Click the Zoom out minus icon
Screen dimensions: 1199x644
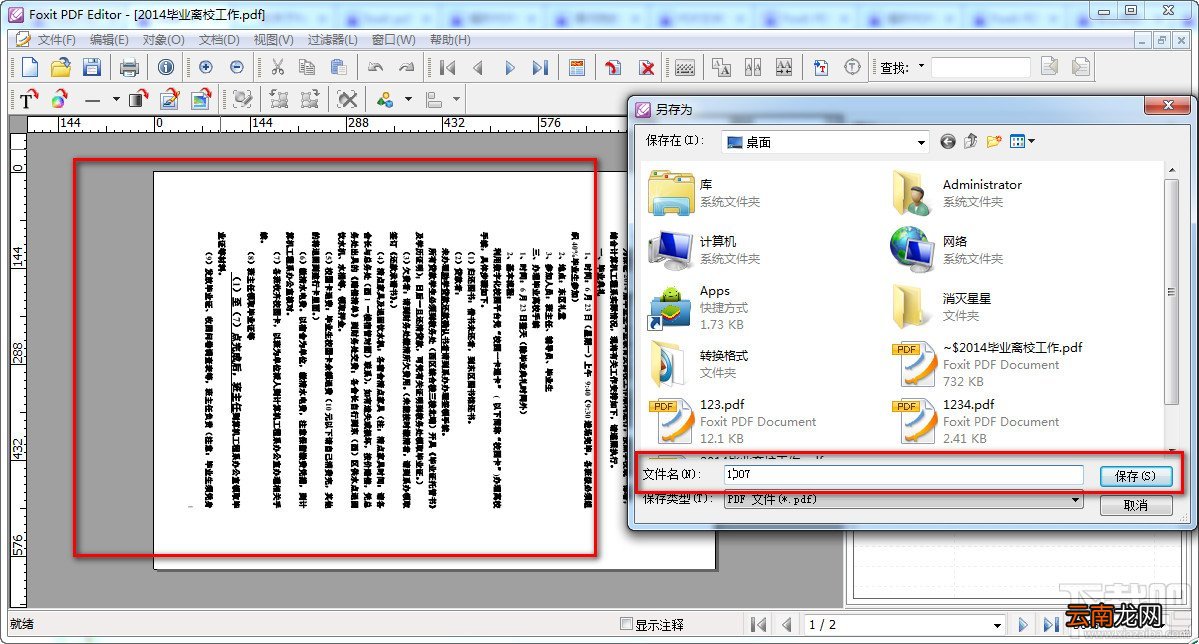click(x=237, y=67)
